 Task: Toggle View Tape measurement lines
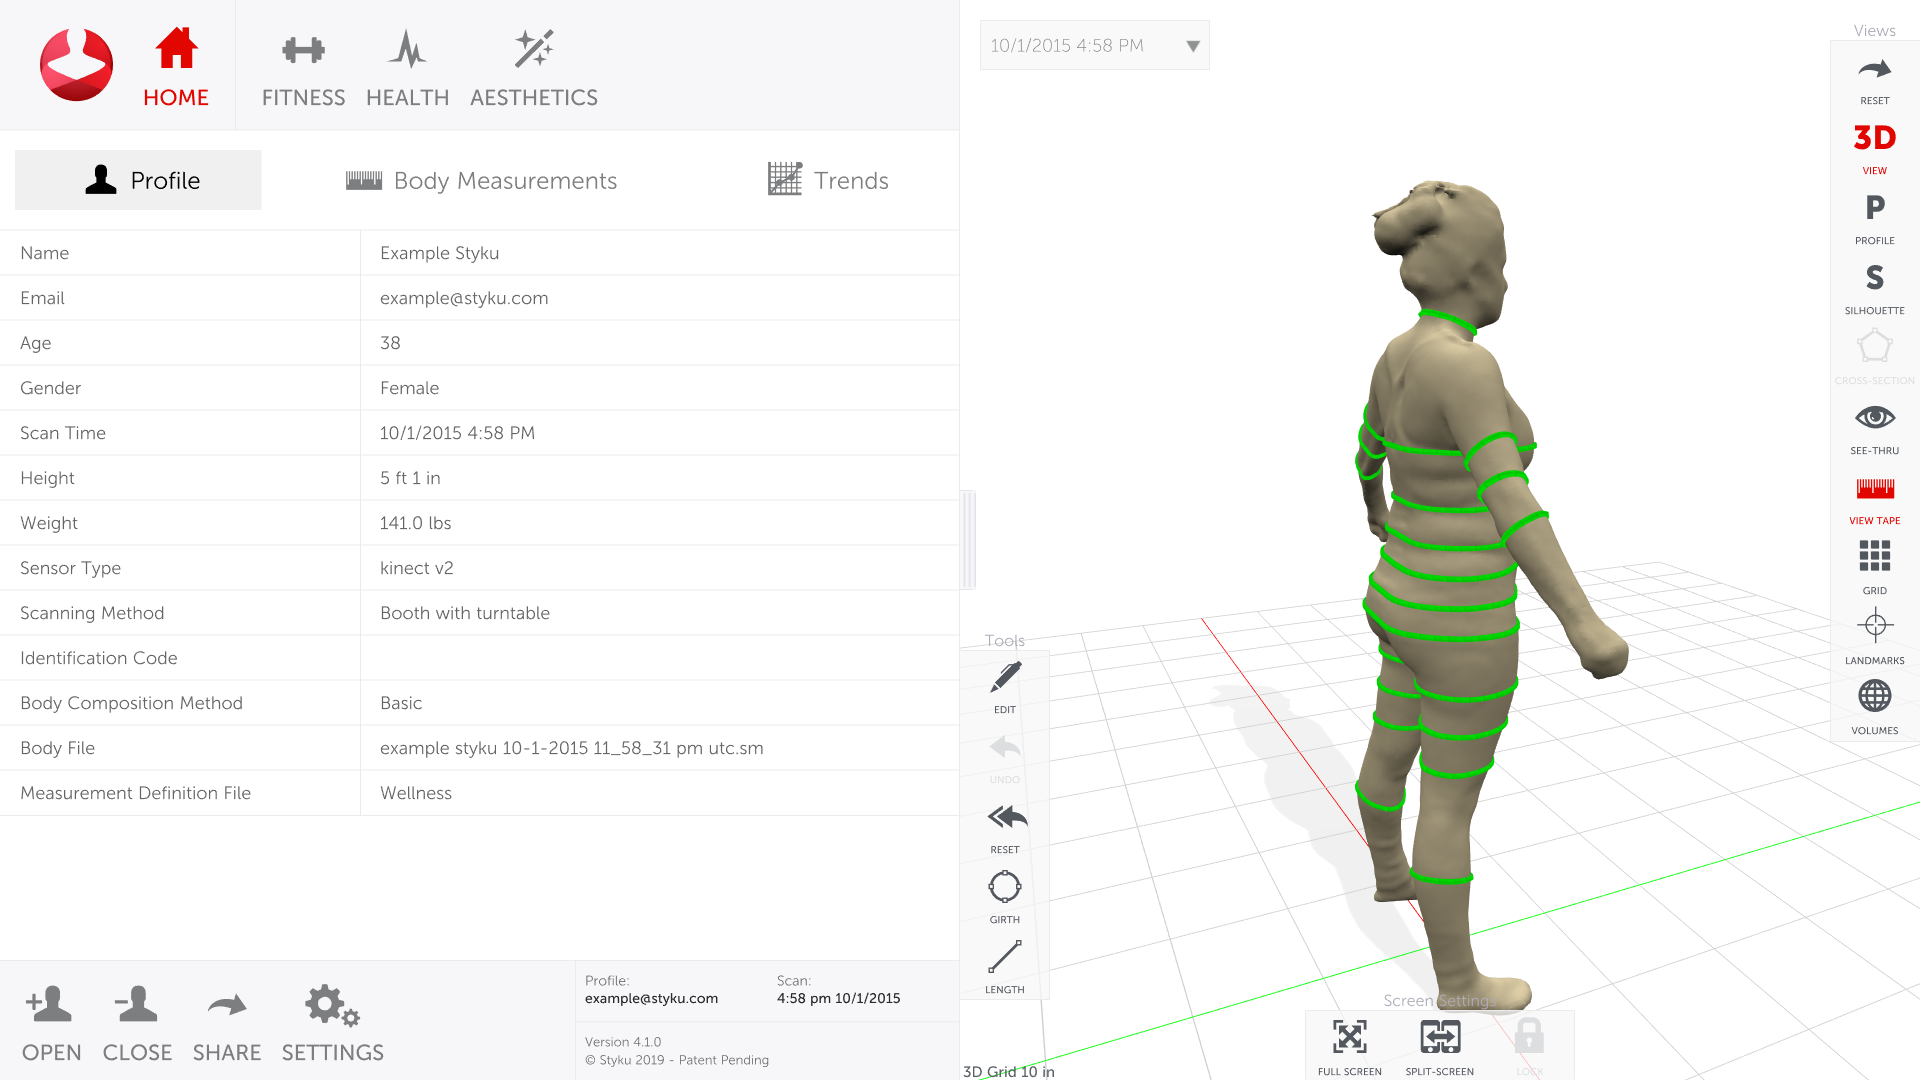click(1874, 490)
